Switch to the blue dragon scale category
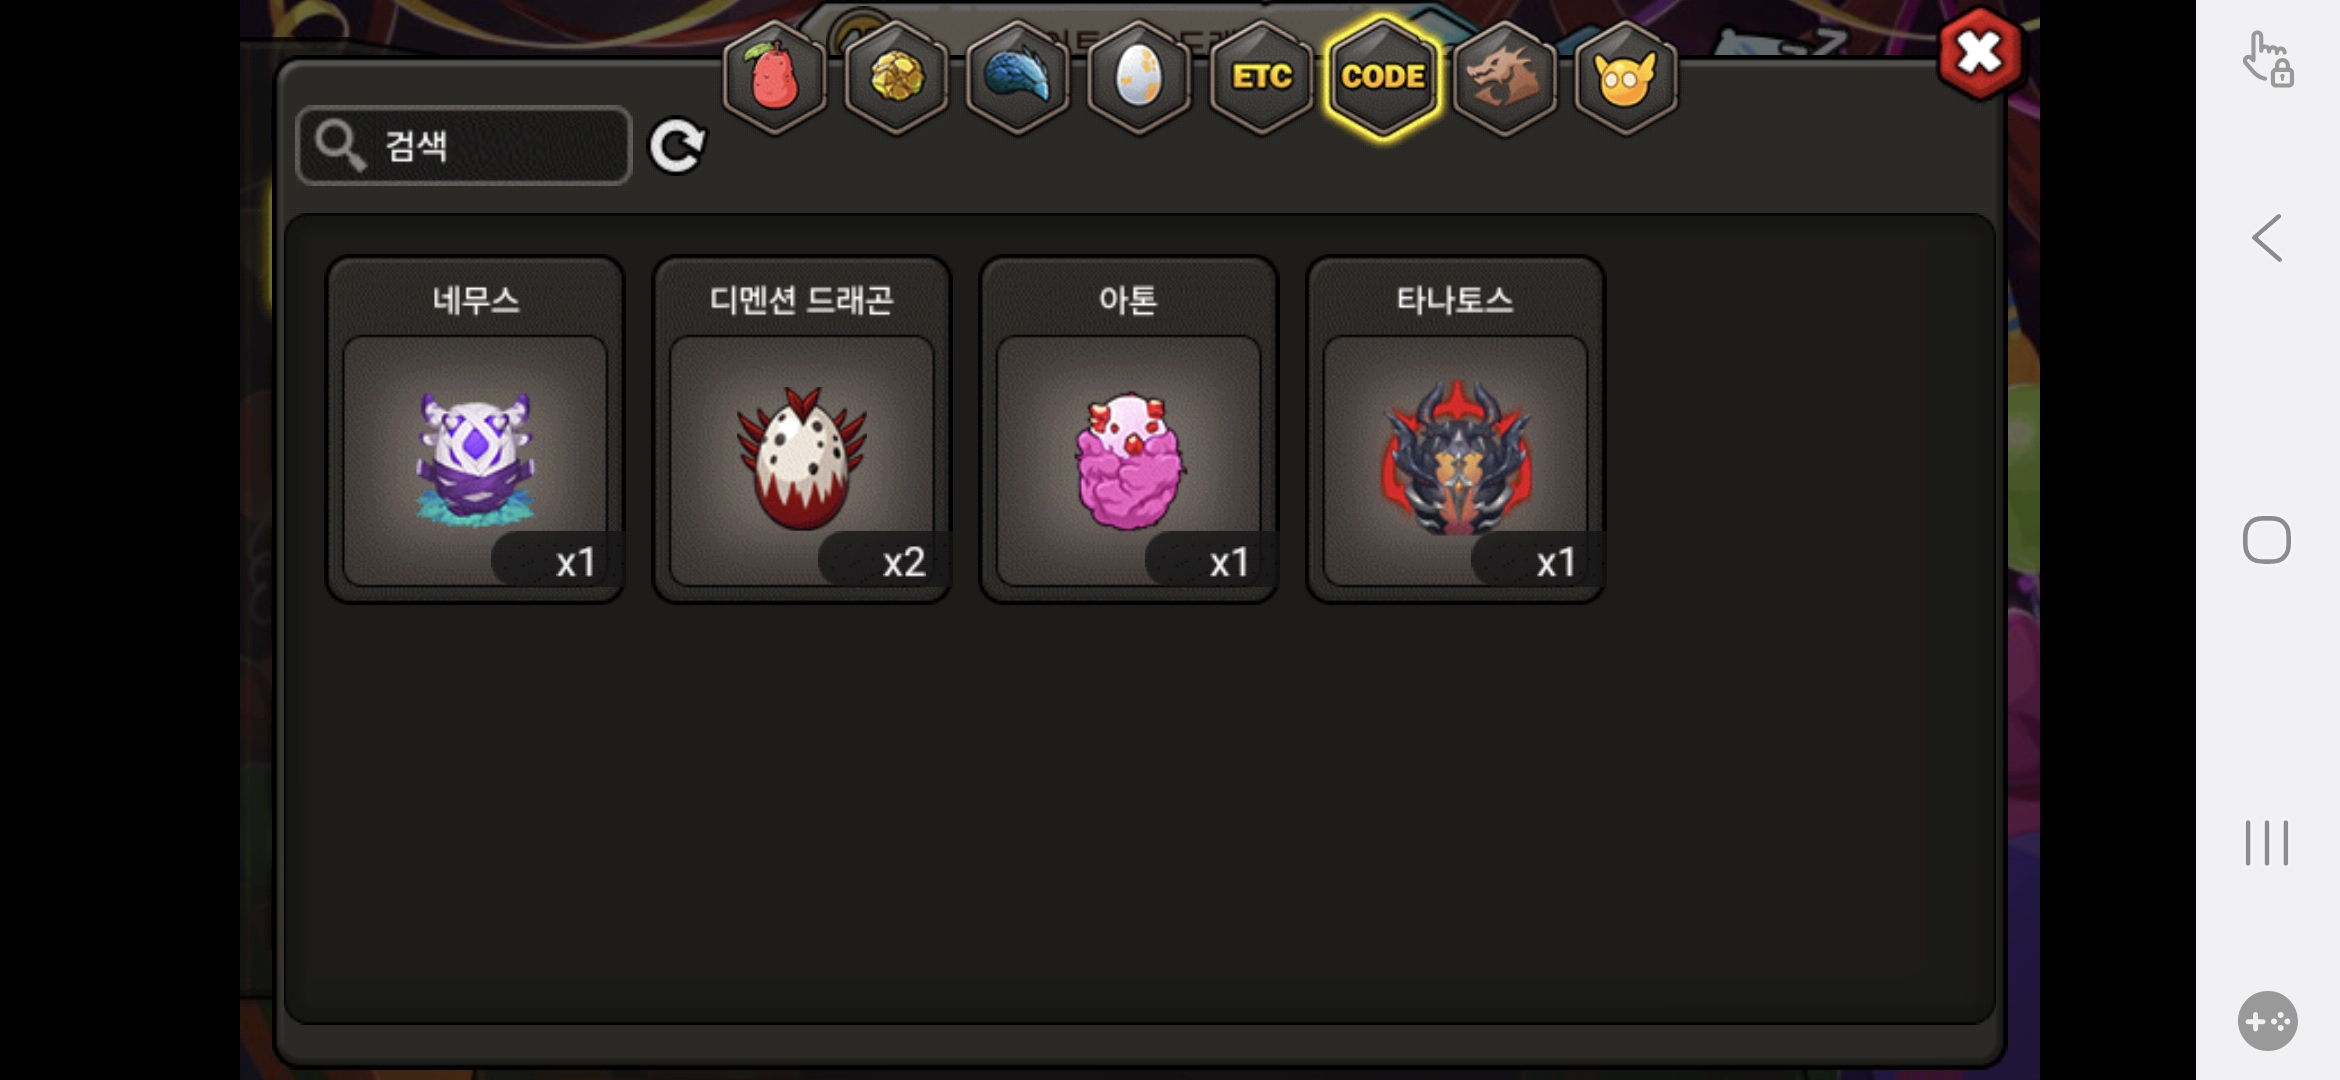 (x=1018, y=77)
